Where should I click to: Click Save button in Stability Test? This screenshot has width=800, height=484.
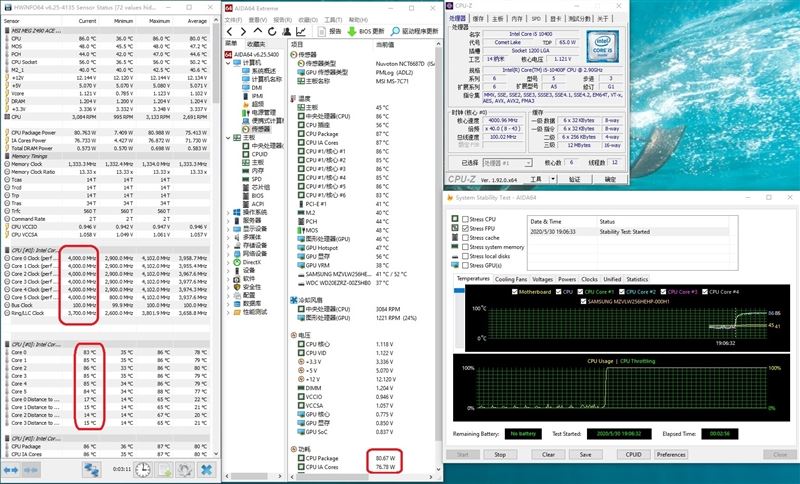(x=585, y=454)
